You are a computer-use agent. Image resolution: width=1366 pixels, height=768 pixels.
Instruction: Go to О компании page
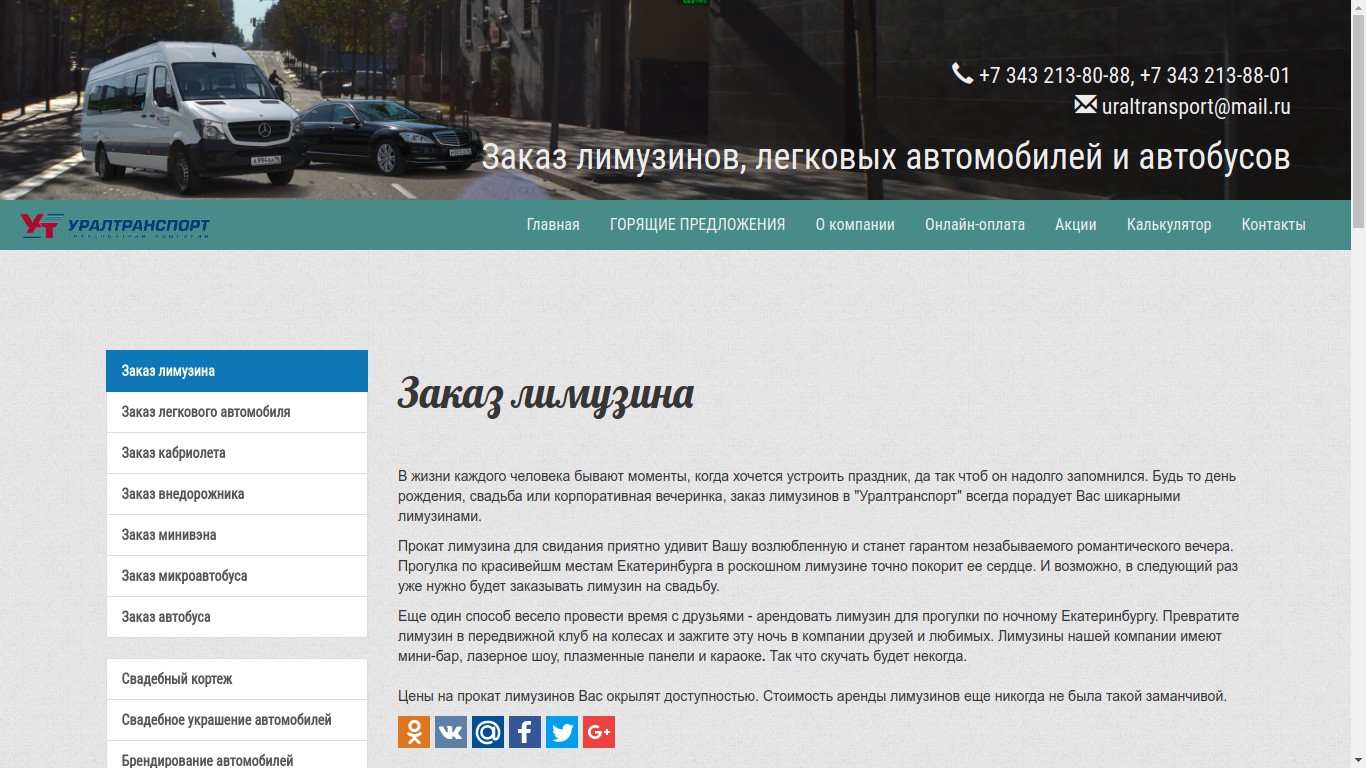point(855,225)
